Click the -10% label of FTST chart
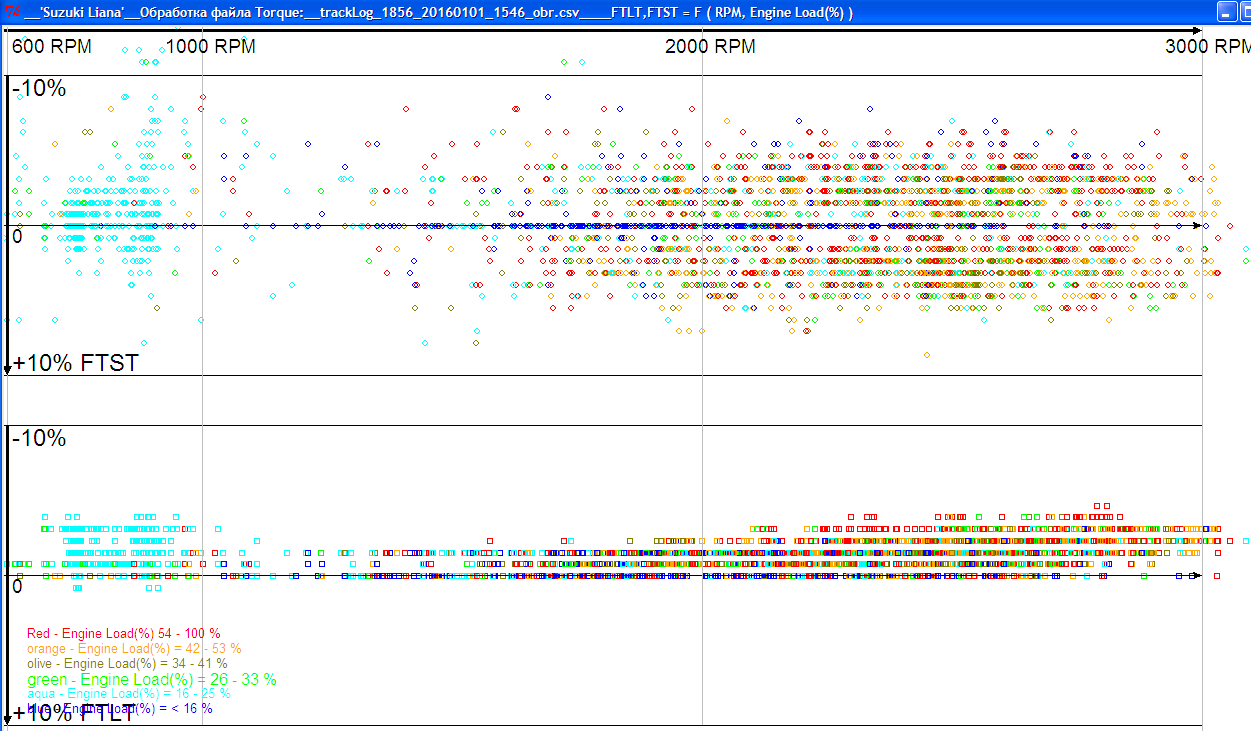The width and height of the screenshot is (1251, 731). (x=39, y=89)
